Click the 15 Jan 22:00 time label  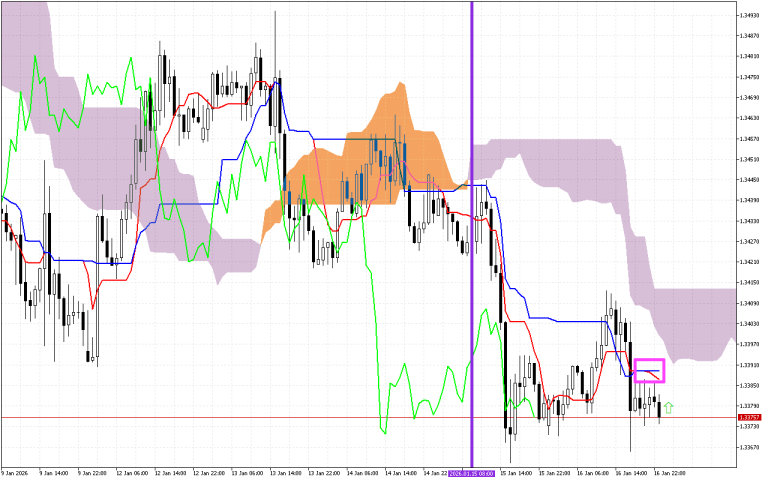click(554, 474)
